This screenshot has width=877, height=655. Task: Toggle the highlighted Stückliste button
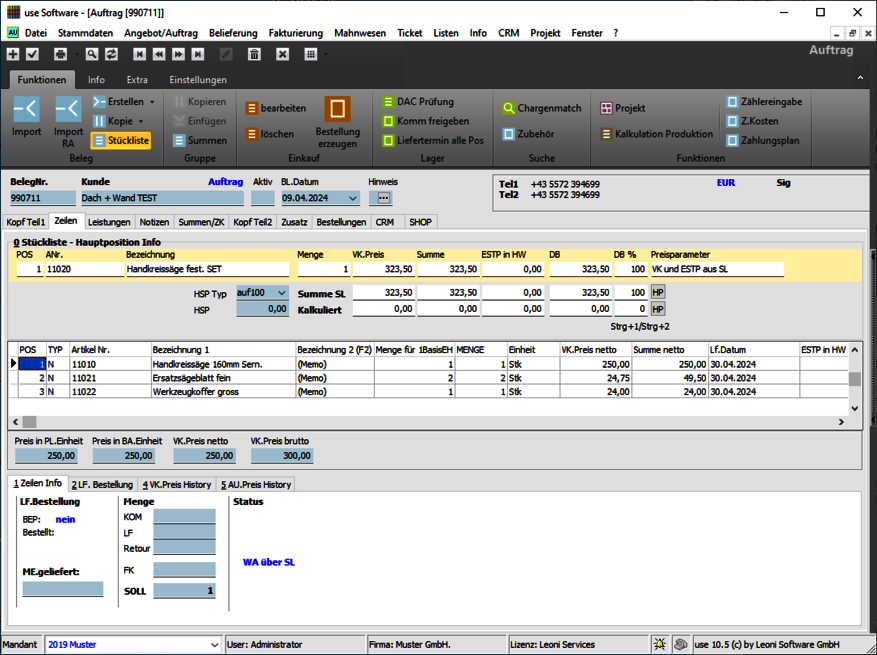coord(120,141)
